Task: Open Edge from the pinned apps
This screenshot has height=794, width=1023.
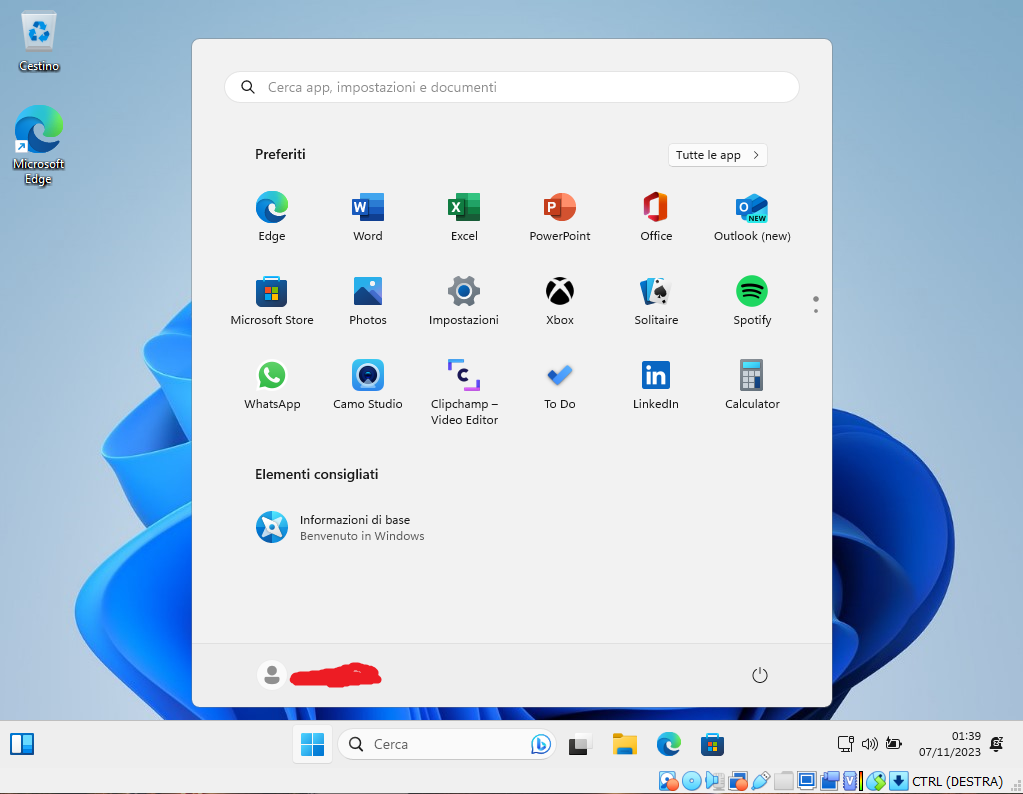Action: 271,217
